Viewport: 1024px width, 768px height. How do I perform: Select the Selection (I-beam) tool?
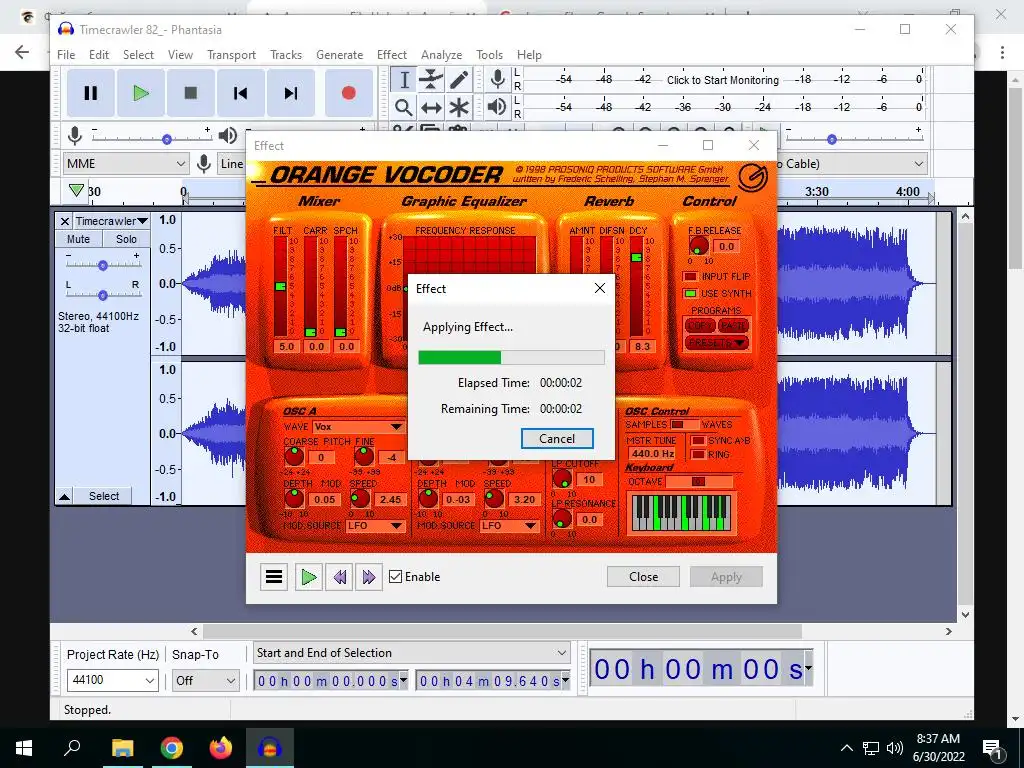click(404, 80)
